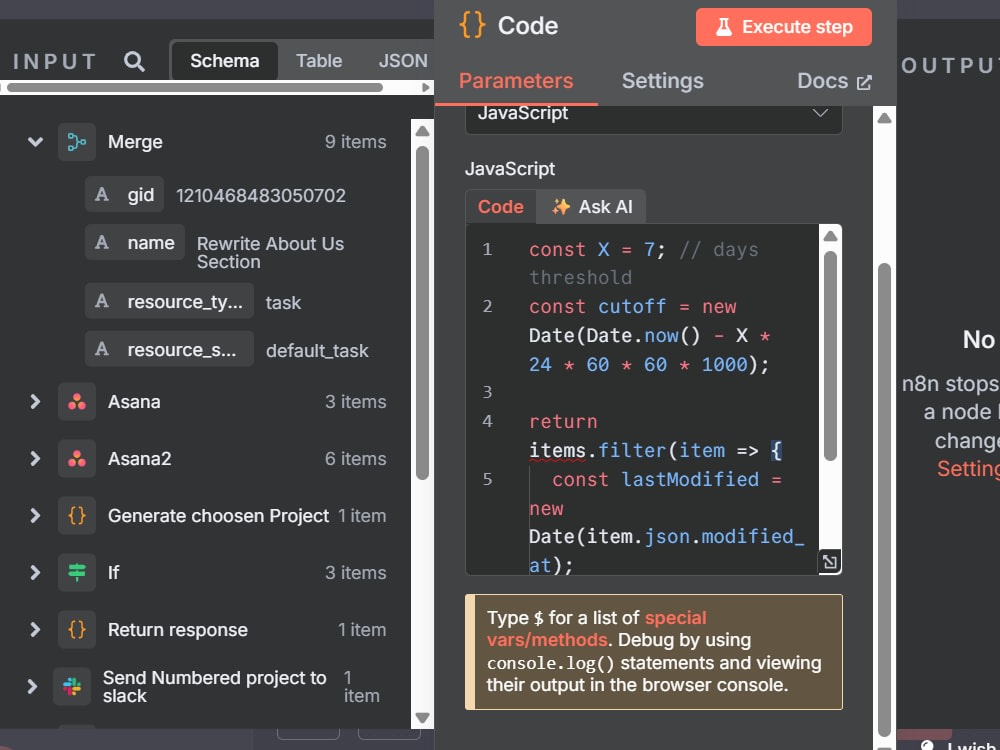Click the gid value 1210468483050702
1000x750 pixels.
tap(261, 195)
